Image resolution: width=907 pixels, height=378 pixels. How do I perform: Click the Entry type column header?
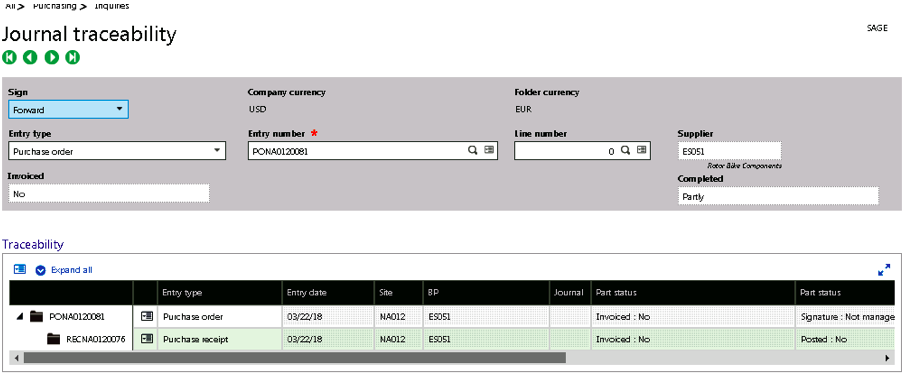click(220, 293)
